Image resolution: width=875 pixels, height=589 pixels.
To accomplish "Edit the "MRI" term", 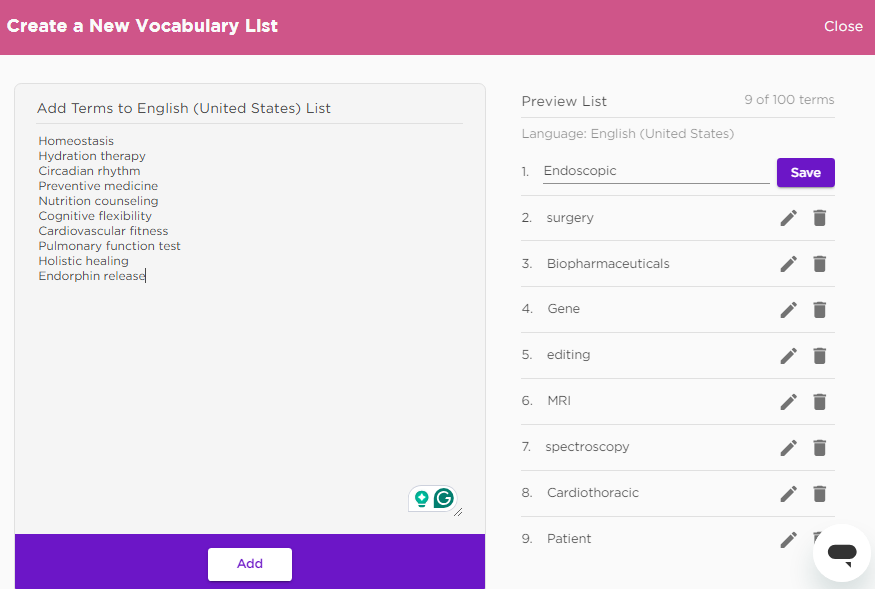I will click(x=789, y=402).
